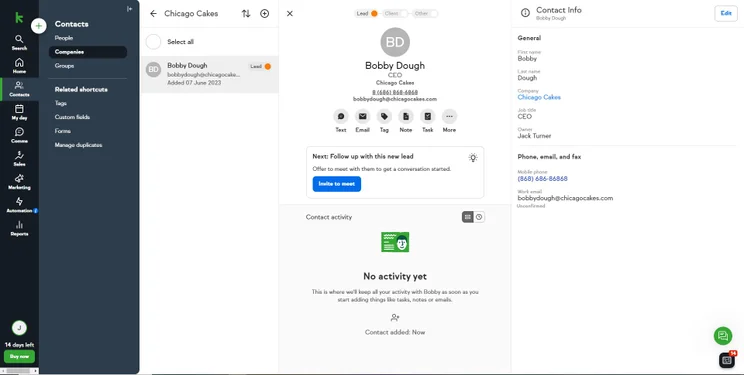Screen dimensions: 744x375
Task: Open Automation in the sidebar
Action: [x=19, y=205]
